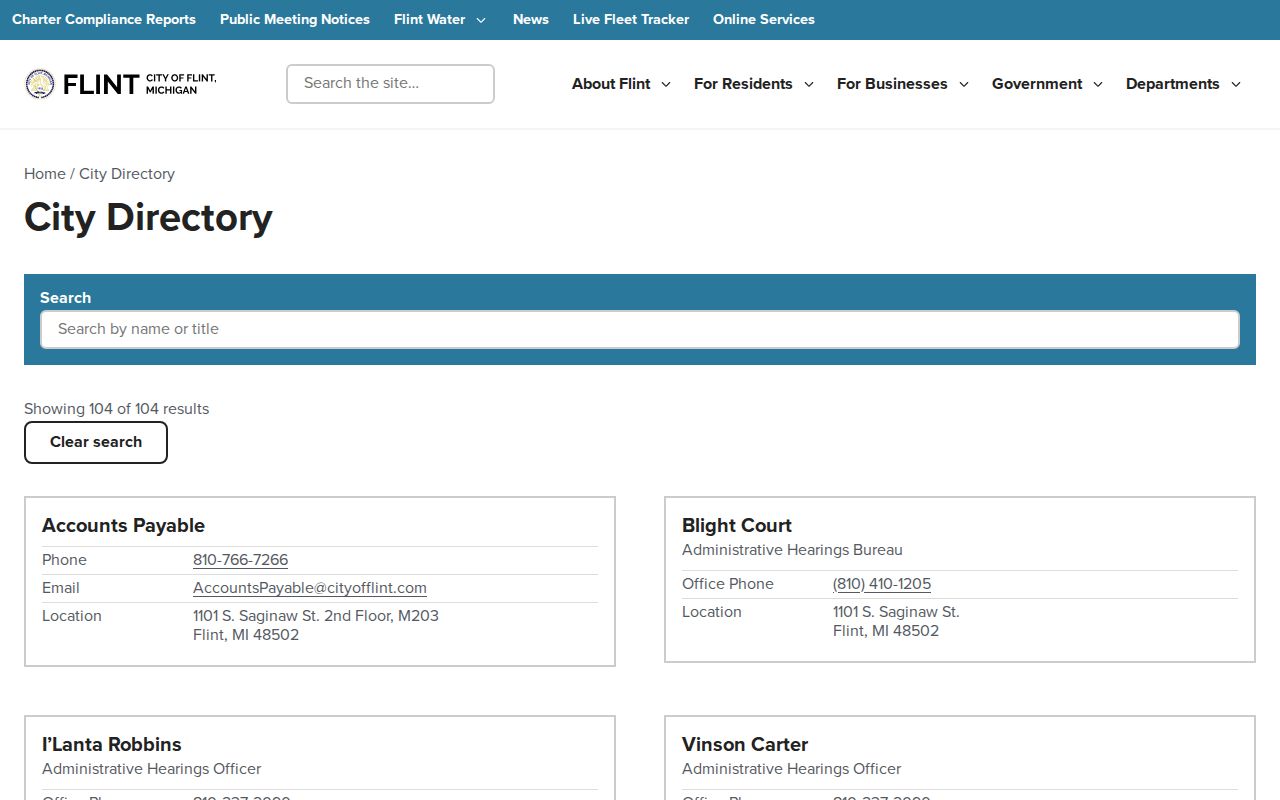This screenshot has width=1280, height=800.
Task: Open the Departments menu
Action: coord(1172,84)
